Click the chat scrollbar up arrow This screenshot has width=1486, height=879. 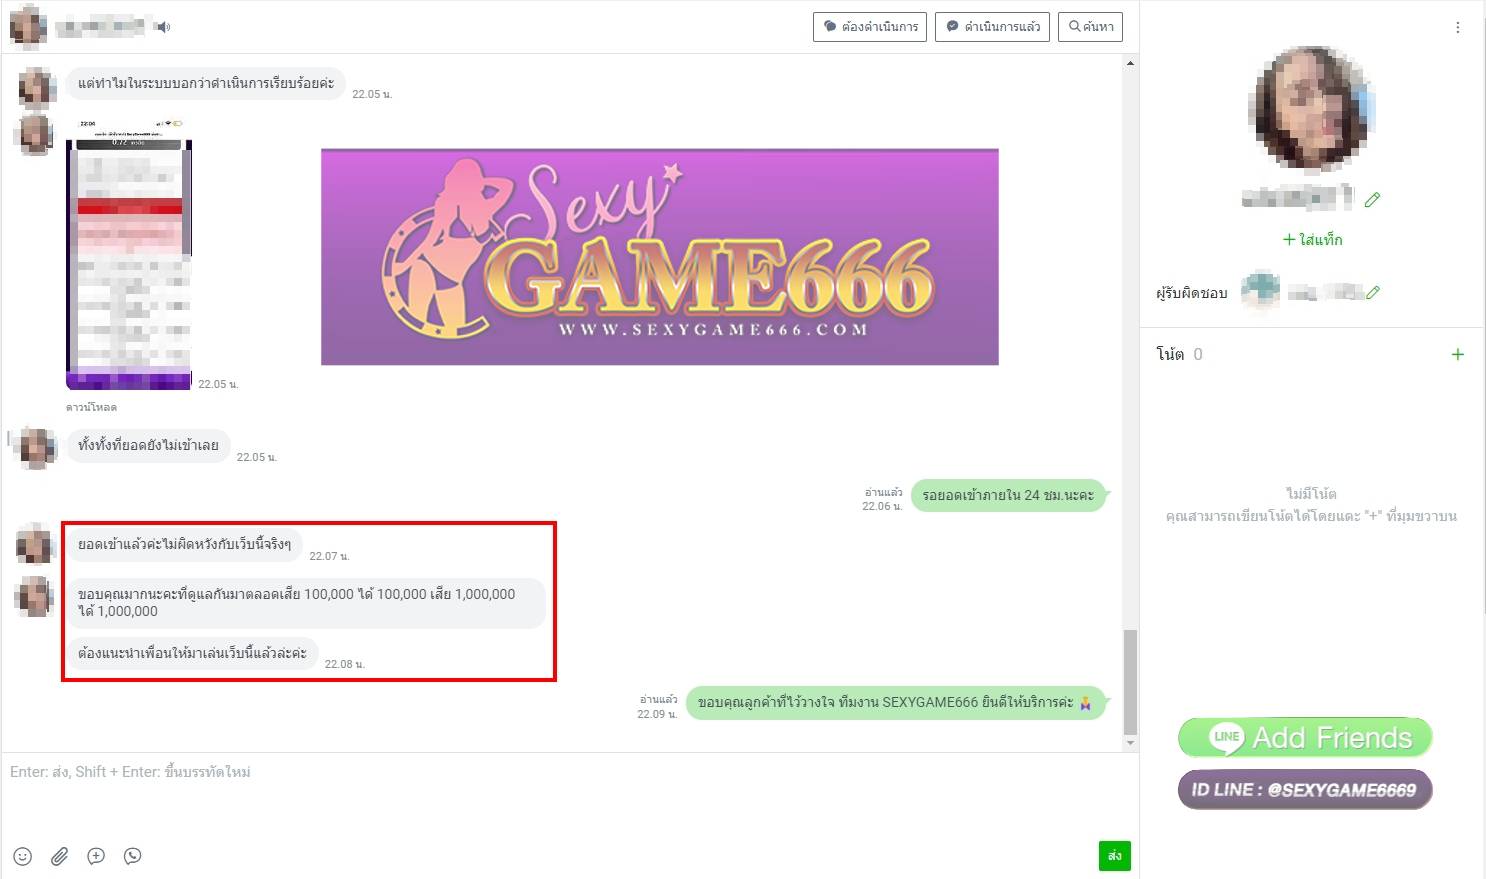click(1130, 64)
